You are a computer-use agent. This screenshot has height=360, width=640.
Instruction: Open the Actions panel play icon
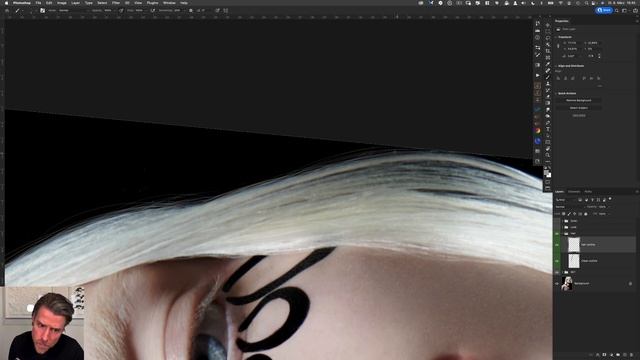point(538,75)
